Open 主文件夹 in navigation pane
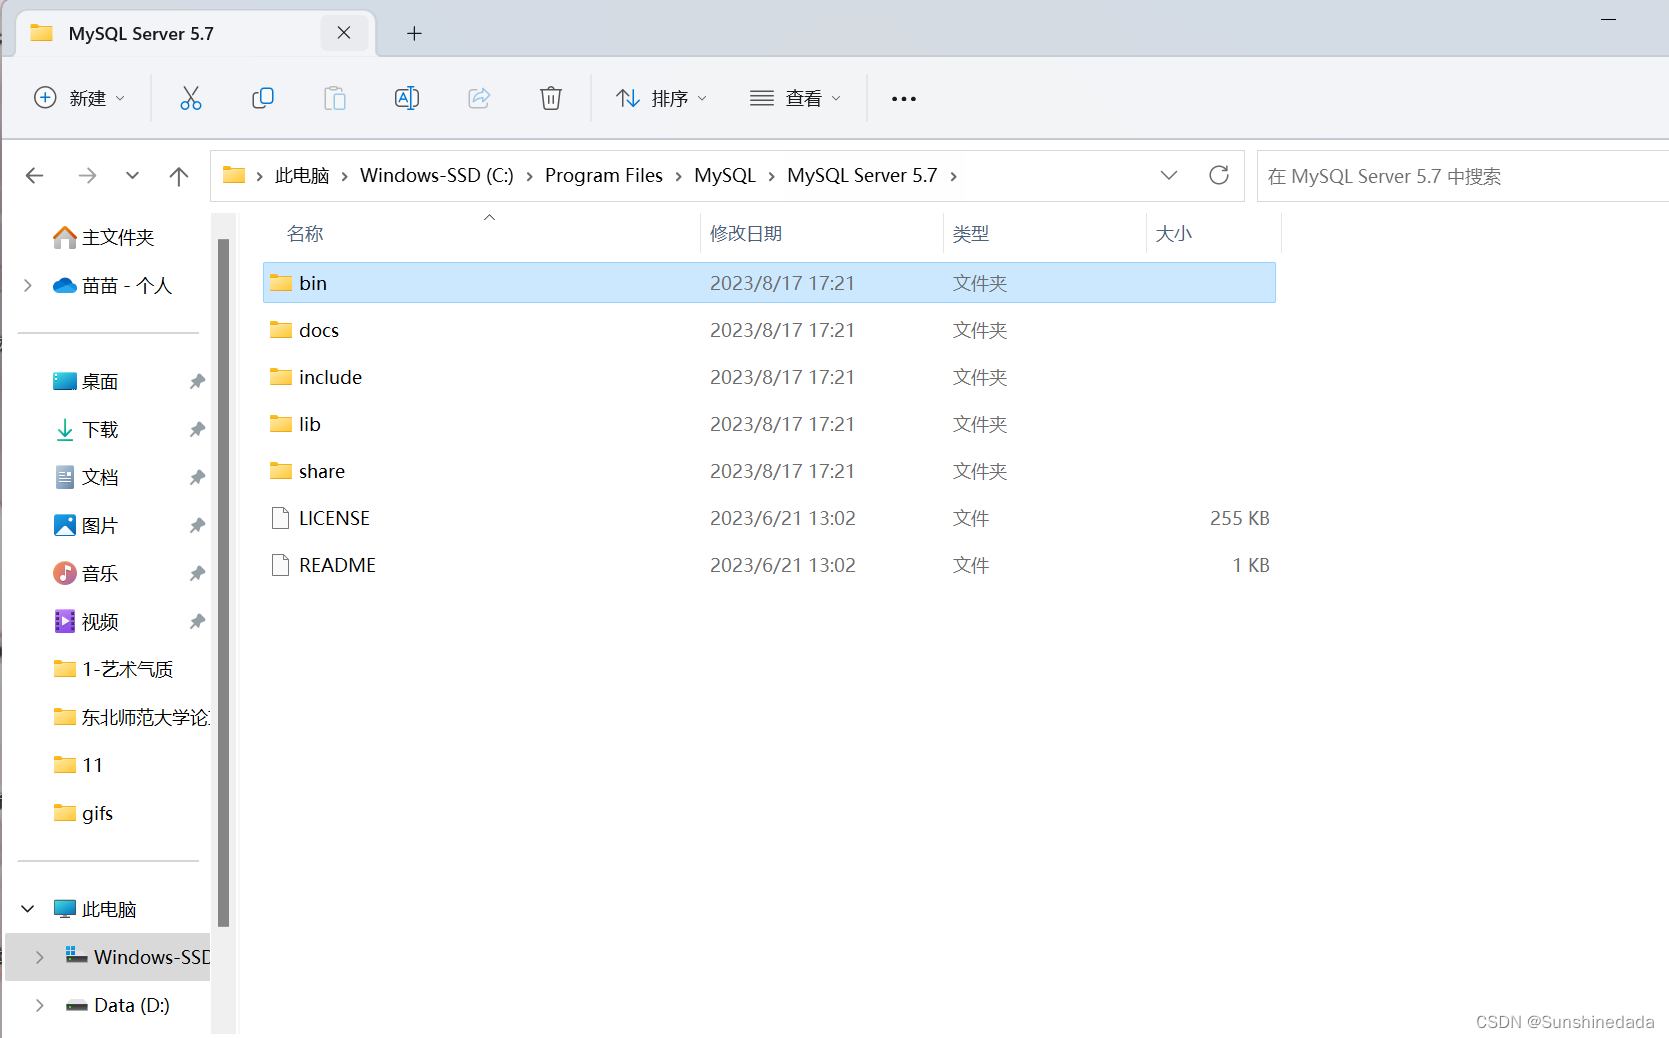The width and height of the screenshot is (1669, 1038). [x=104, y=237]
